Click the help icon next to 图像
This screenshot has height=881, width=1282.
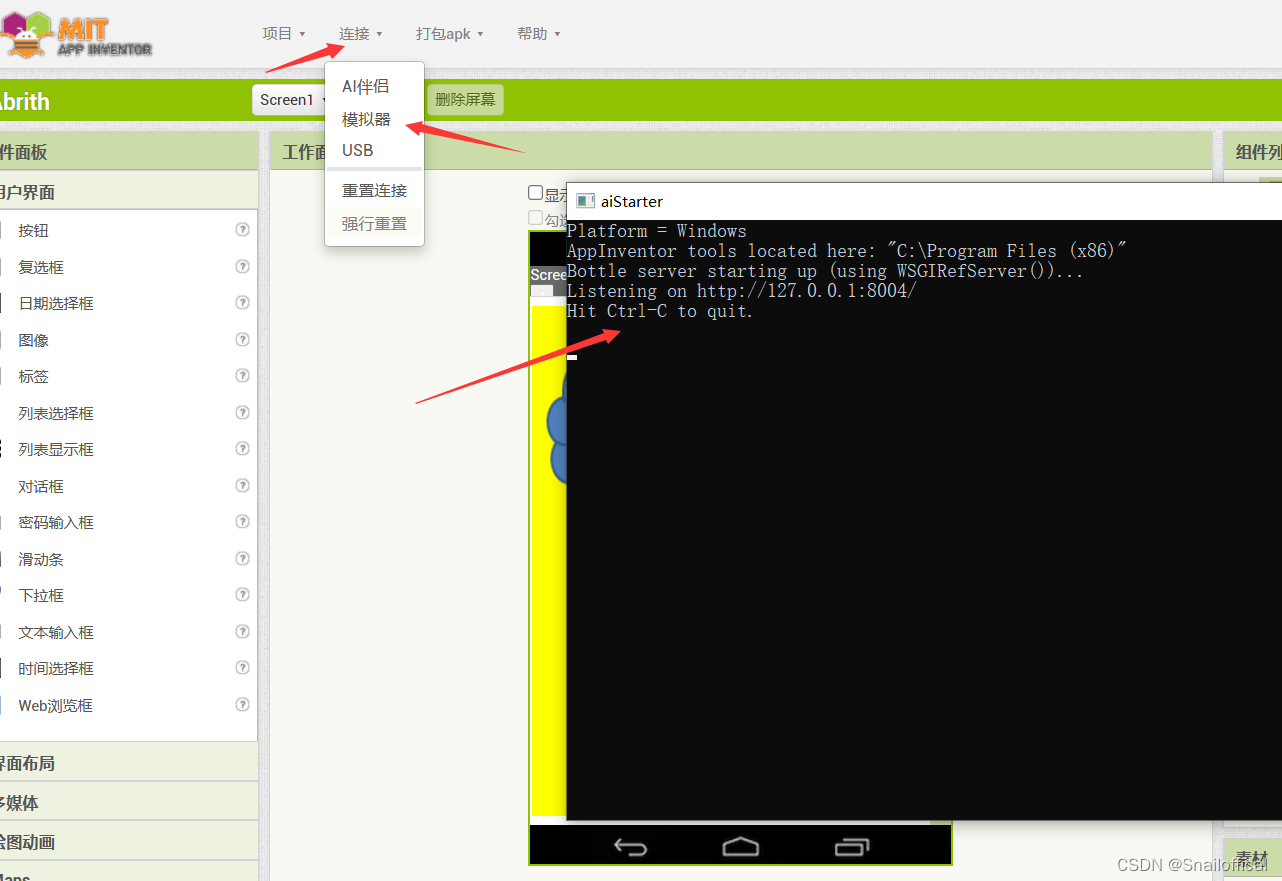point(242,339)
